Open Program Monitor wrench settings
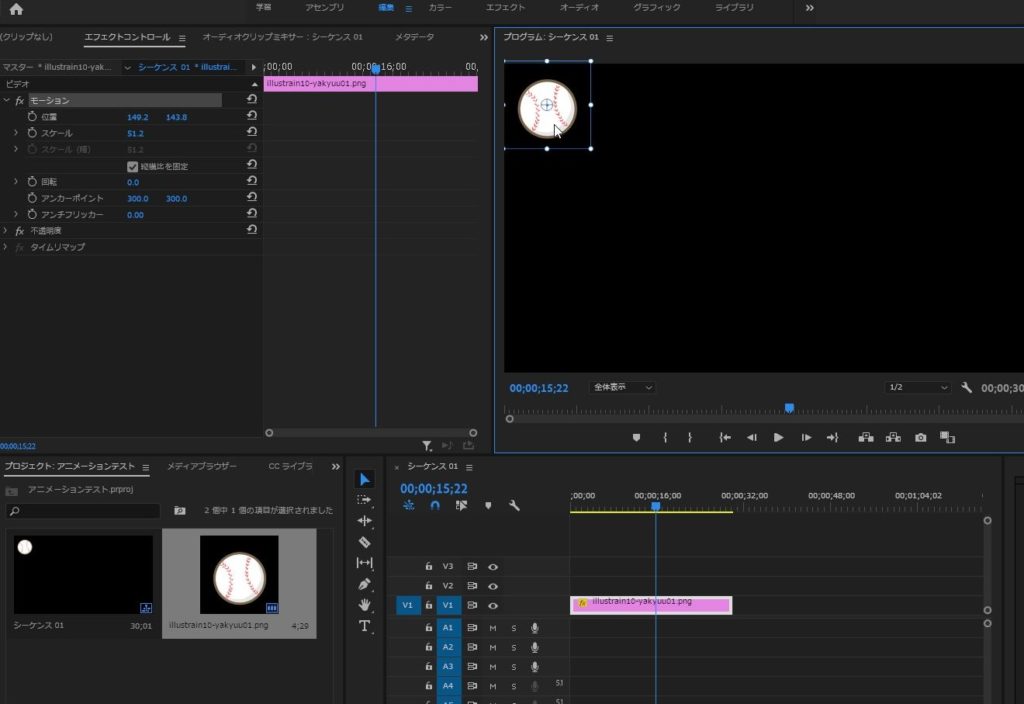Screen dimensions: 1024x704 pos(966,387)
